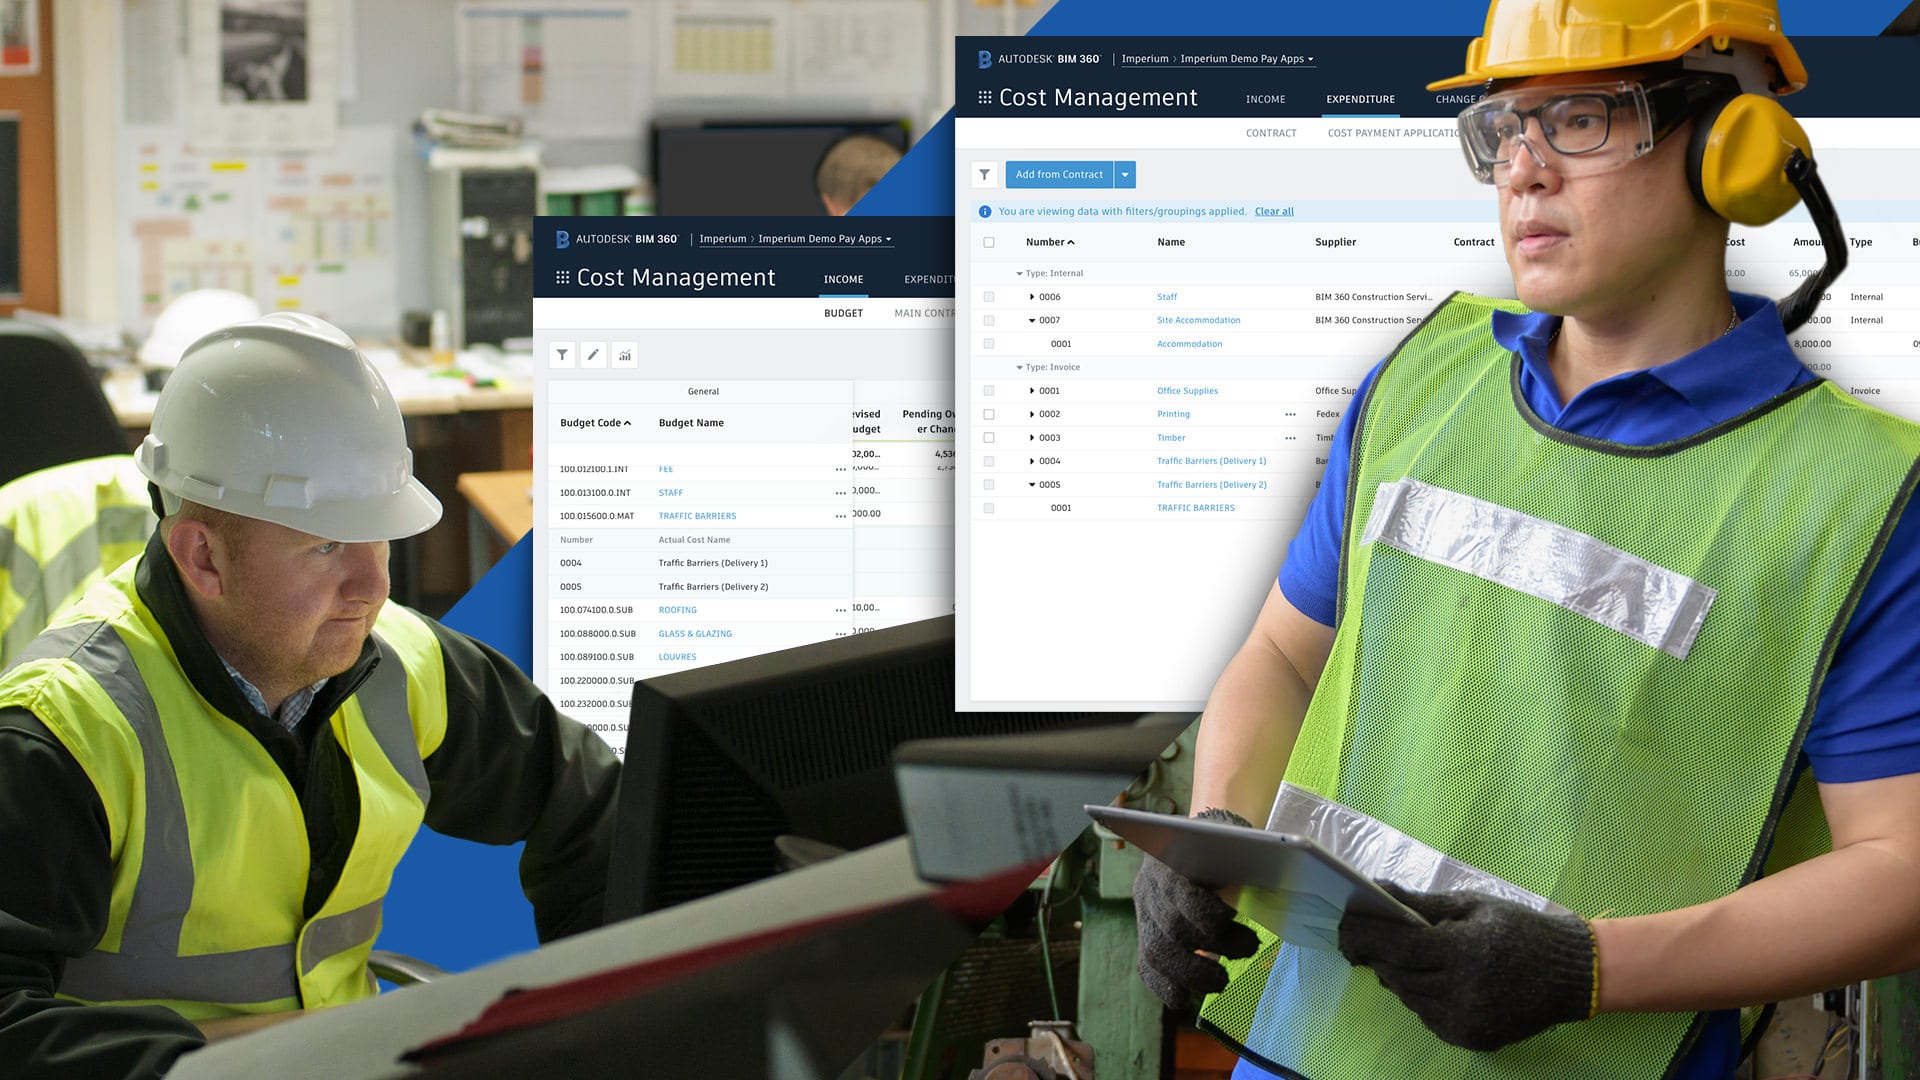Click the Add from Contract button
The width and height of the screenshot is (1920, 1080).
[x=1059, y=175]
